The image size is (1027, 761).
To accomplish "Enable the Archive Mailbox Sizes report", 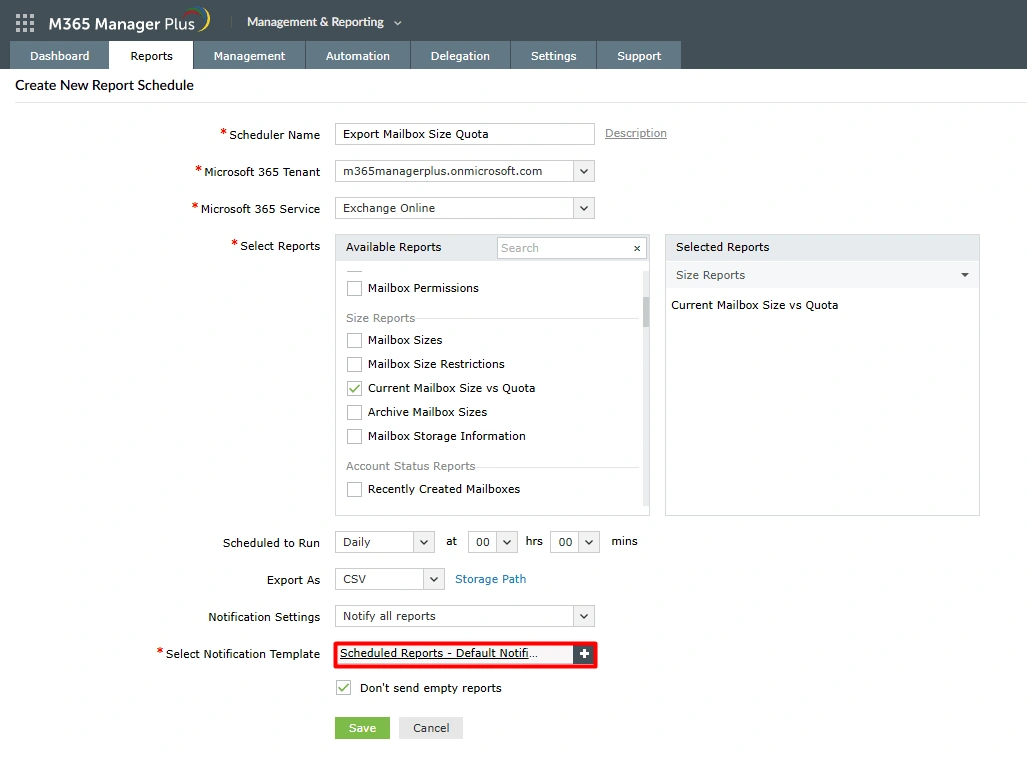I will (354, 412).
